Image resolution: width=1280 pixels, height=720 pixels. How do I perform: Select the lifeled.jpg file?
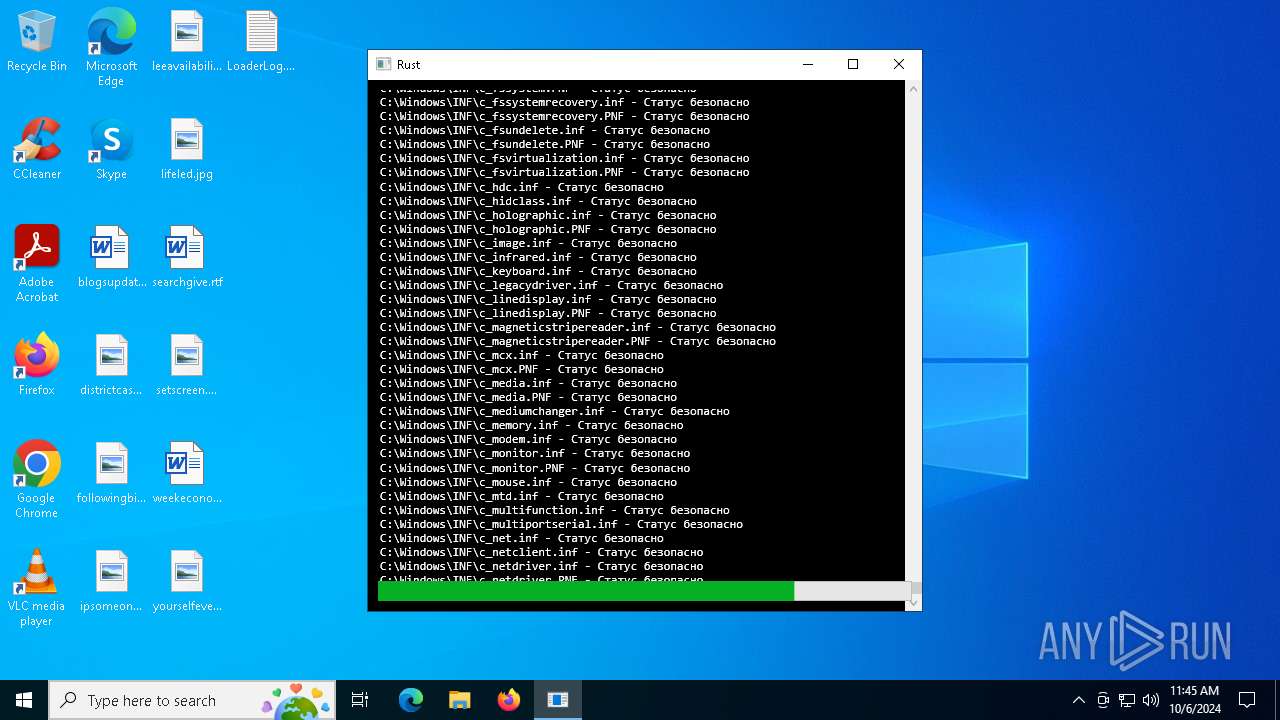[186, 150]
